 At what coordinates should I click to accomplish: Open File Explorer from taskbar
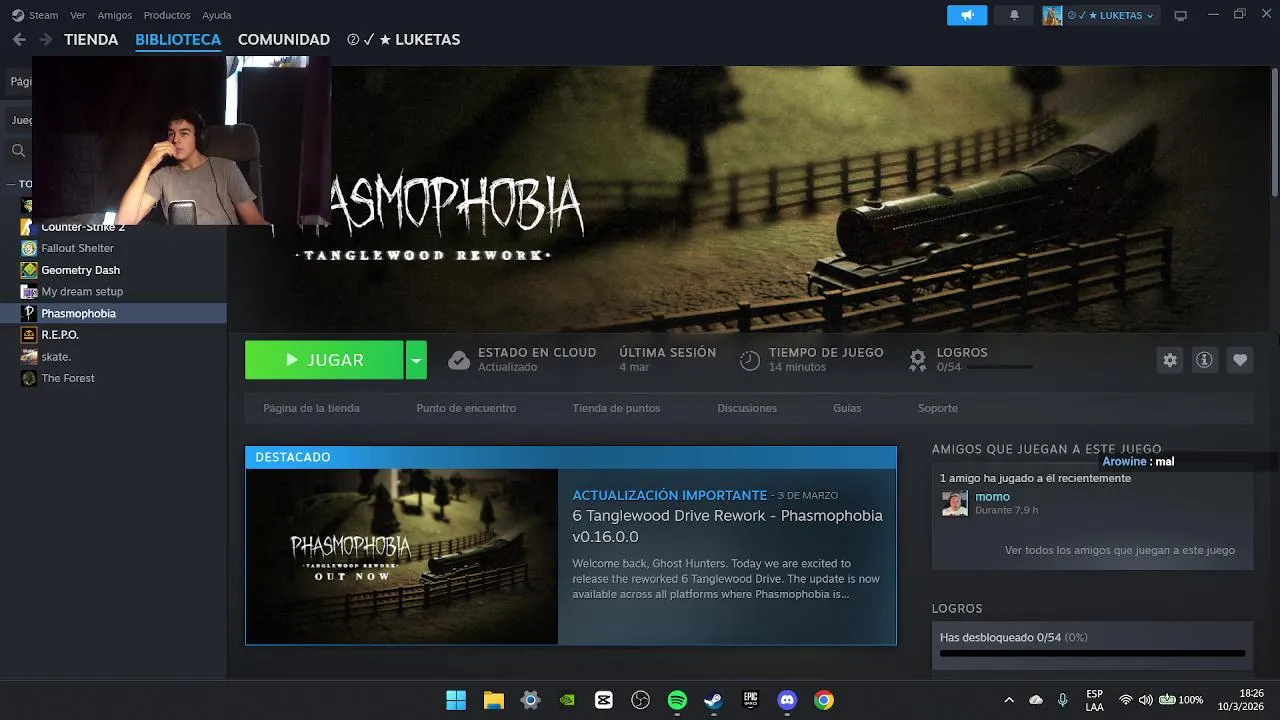pyautogui.click(x=493, y=700)
